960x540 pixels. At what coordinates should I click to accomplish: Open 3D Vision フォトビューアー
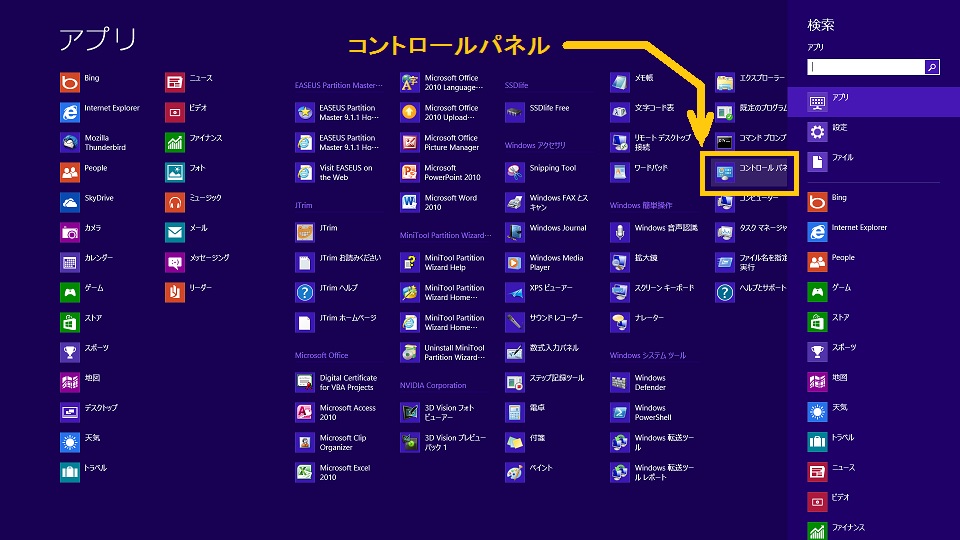438,412
